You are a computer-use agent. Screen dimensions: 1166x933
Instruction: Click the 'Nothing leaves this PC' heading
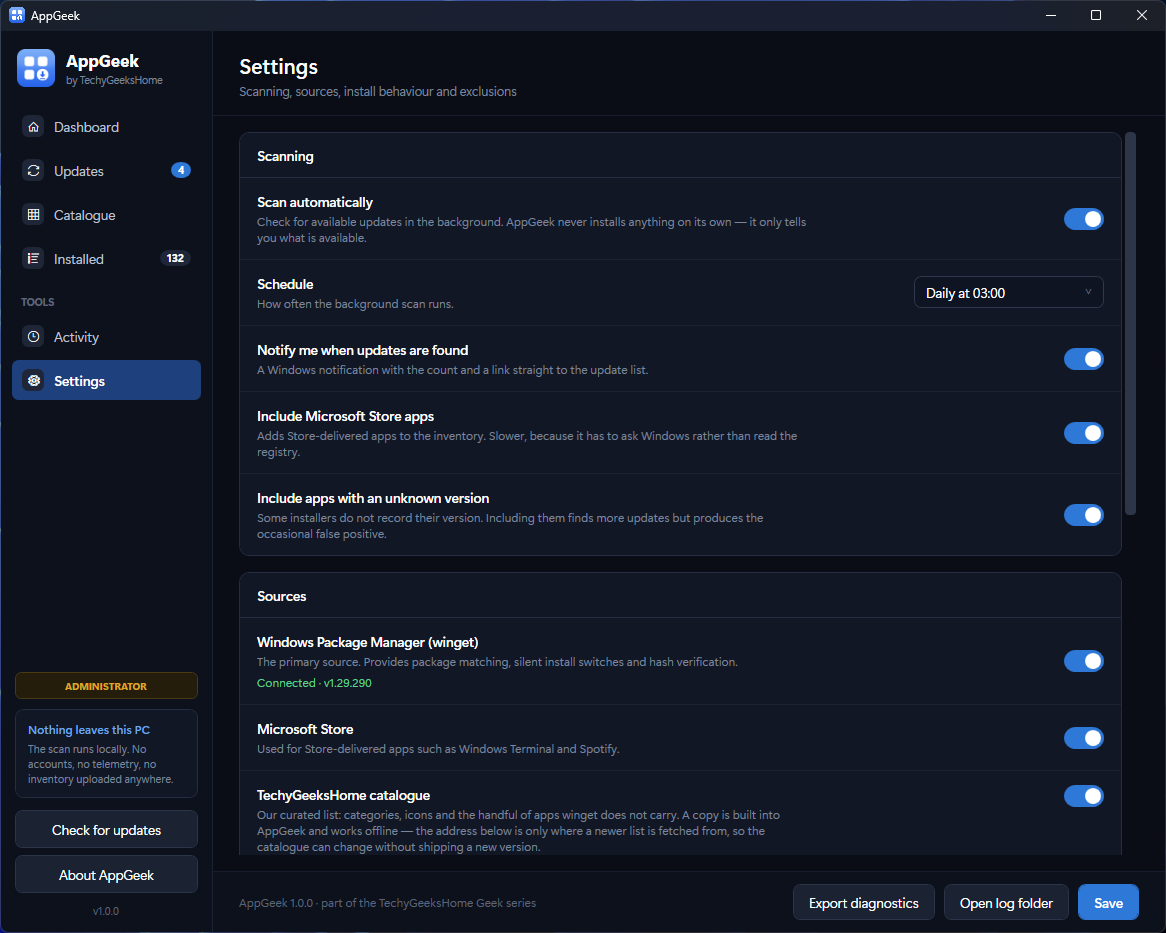88,730
